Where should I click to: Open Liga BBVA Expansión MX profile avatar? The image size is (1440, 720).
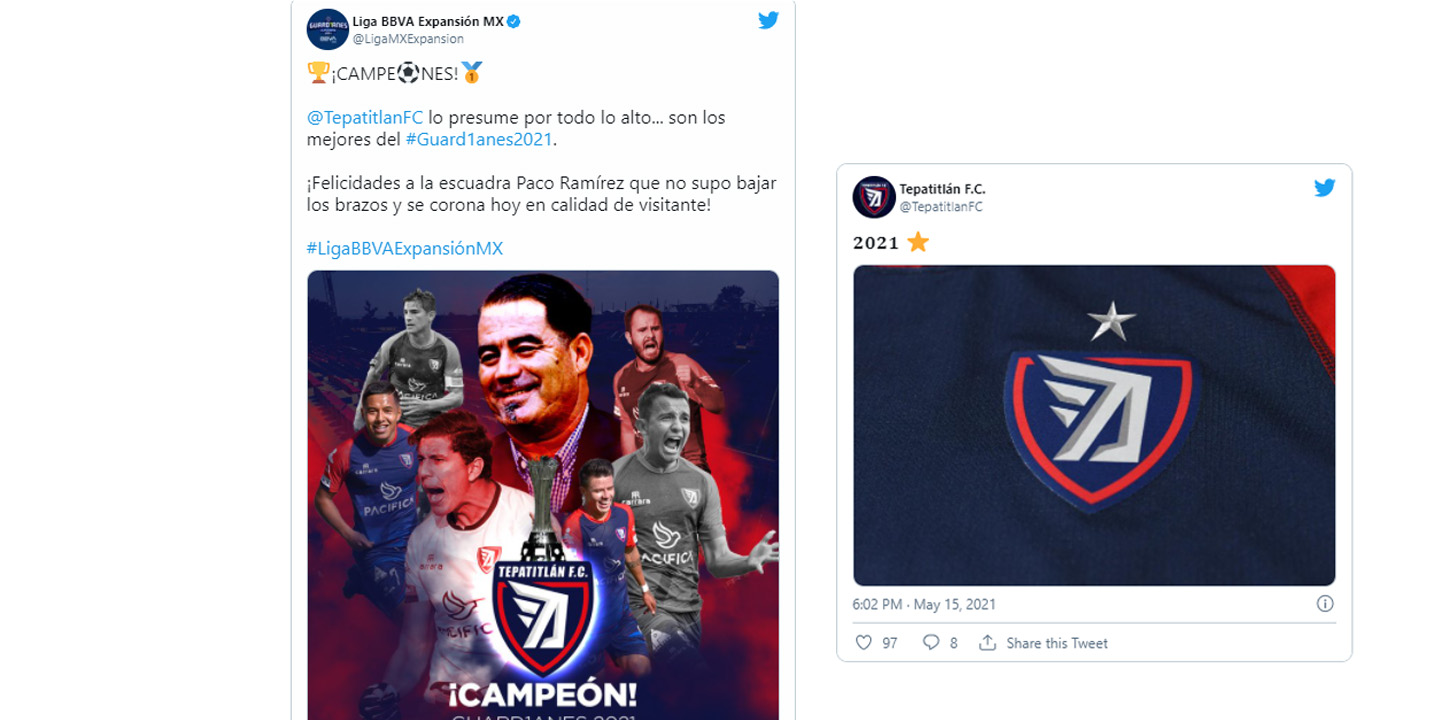327,29
